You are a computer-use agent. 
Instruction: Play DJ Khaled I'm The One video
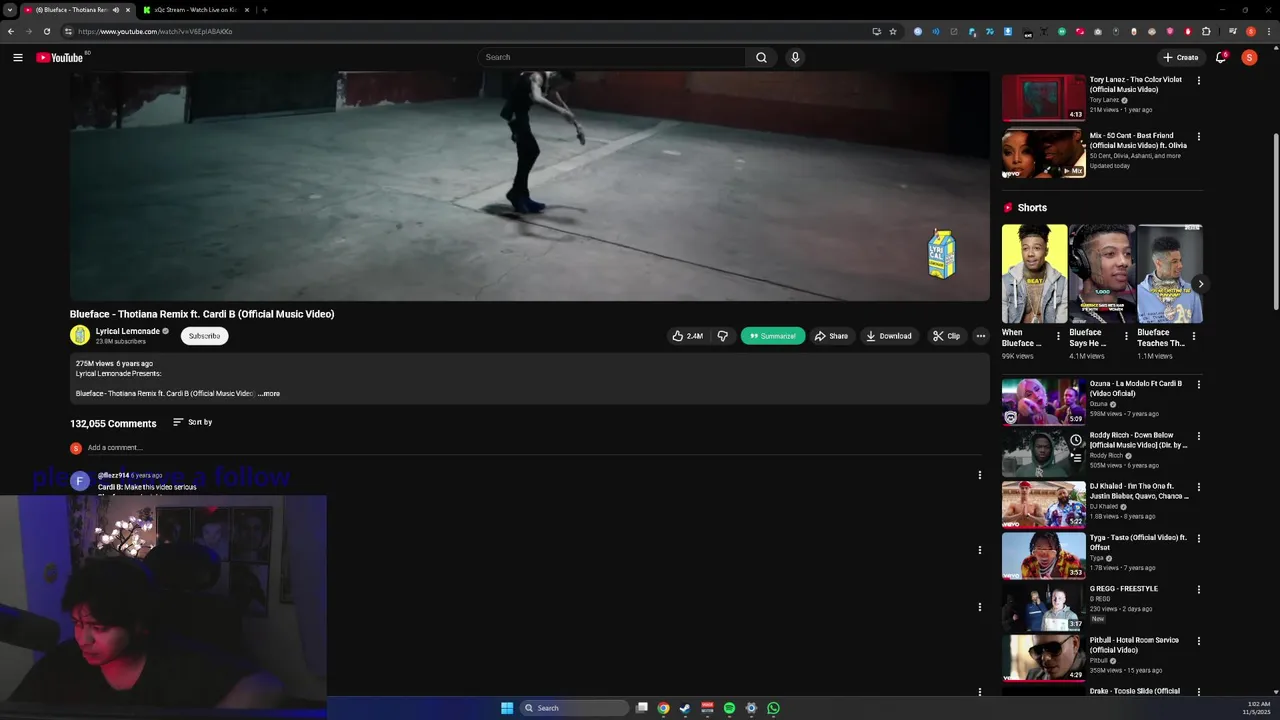[x=1044, y=504]
